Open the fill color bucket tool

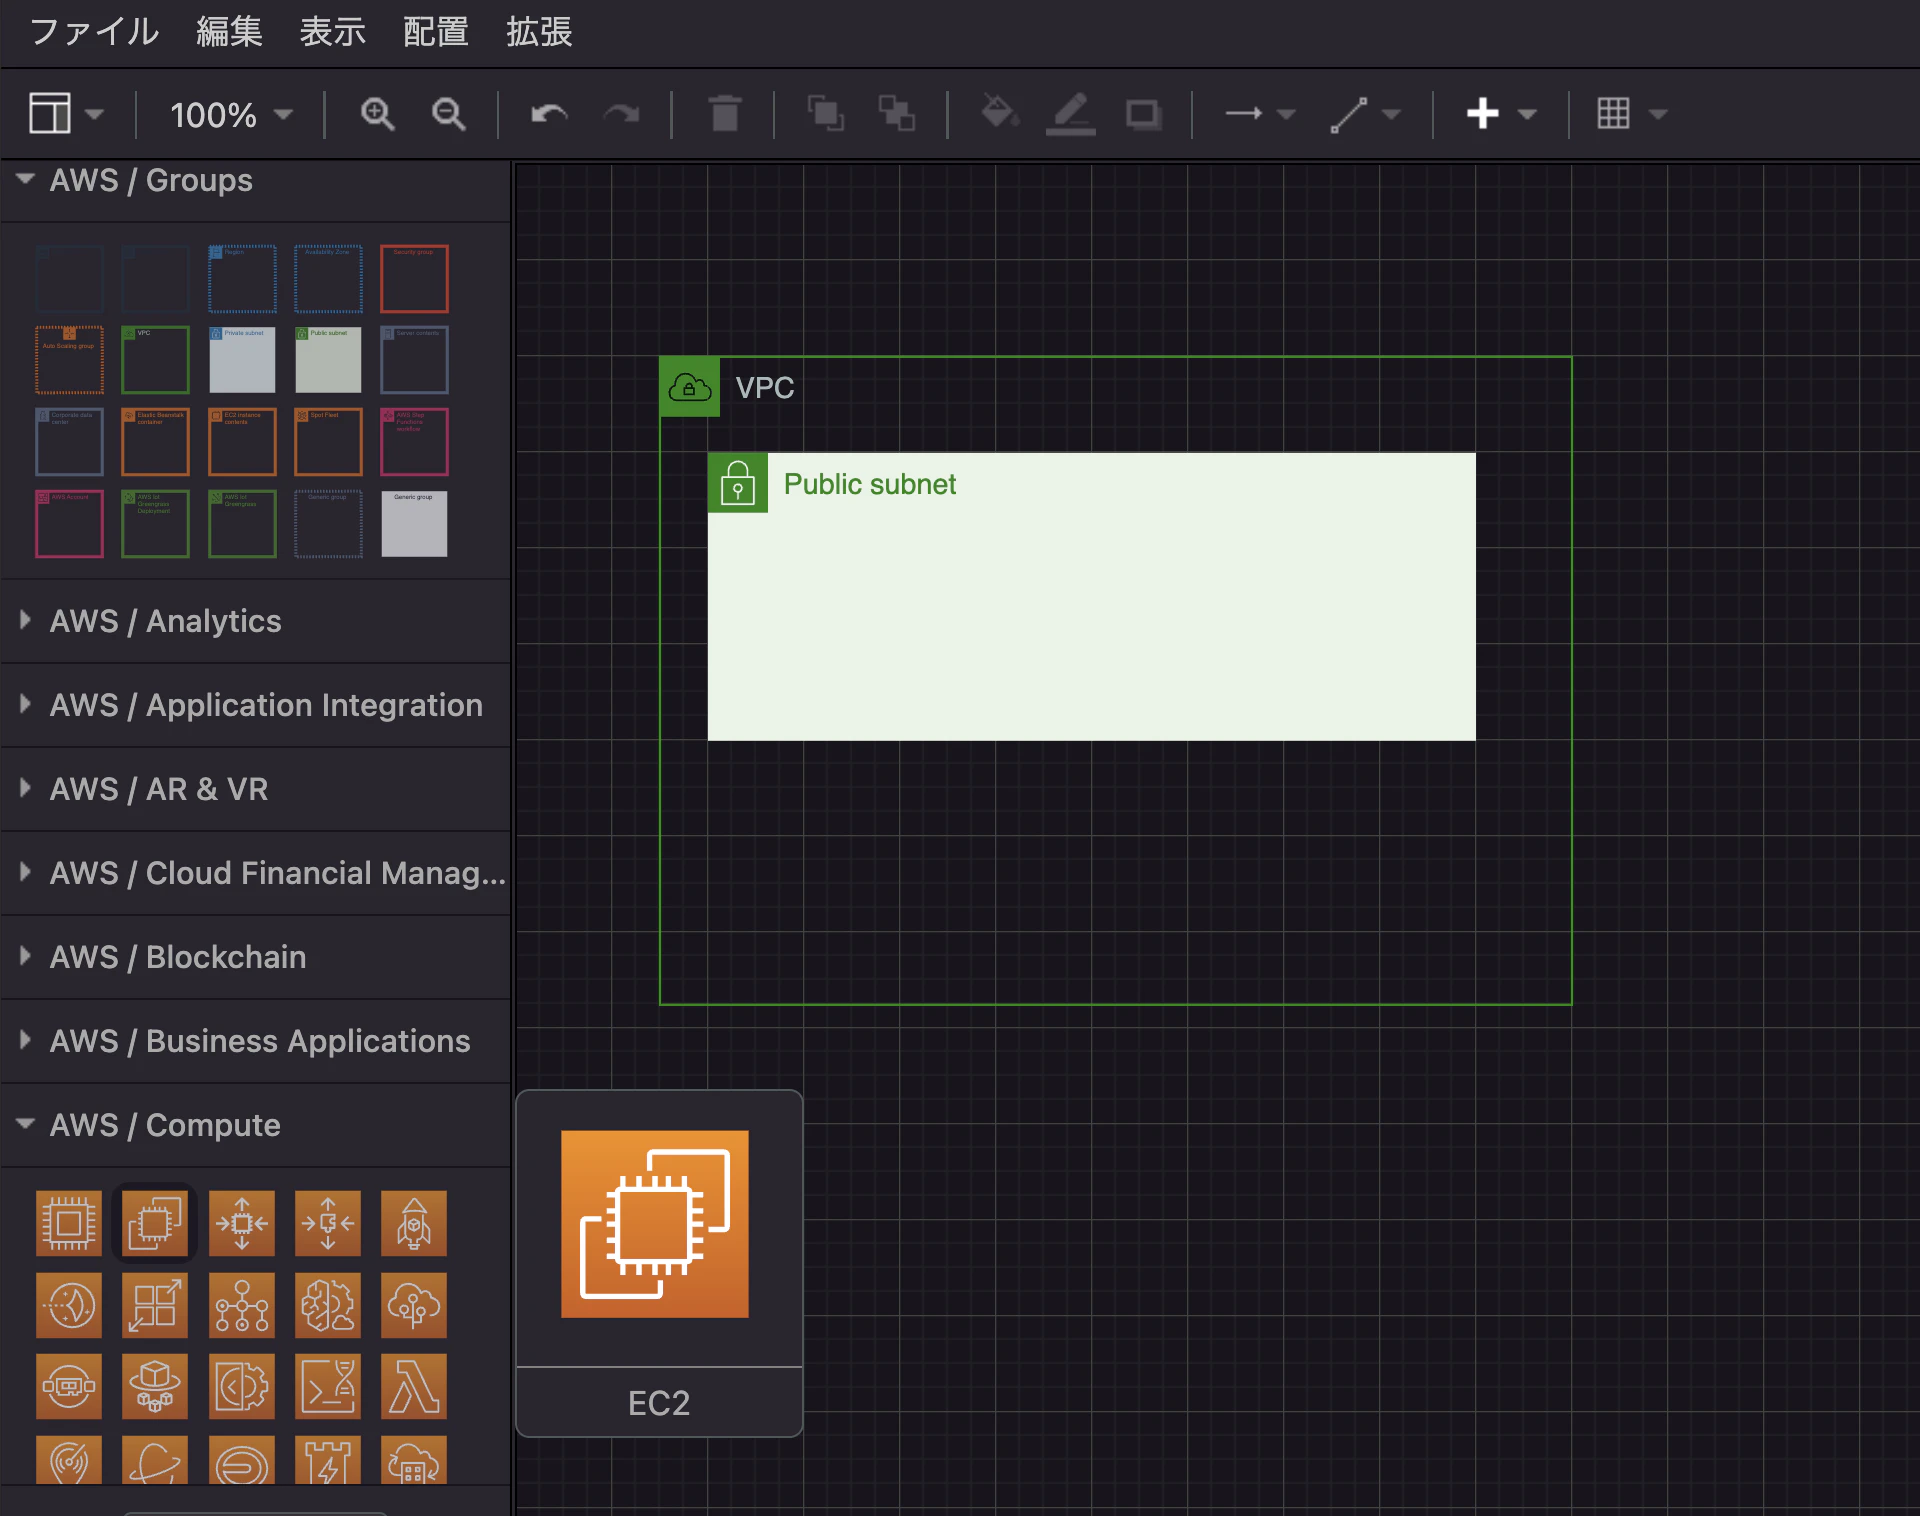[x=999, y=113]
